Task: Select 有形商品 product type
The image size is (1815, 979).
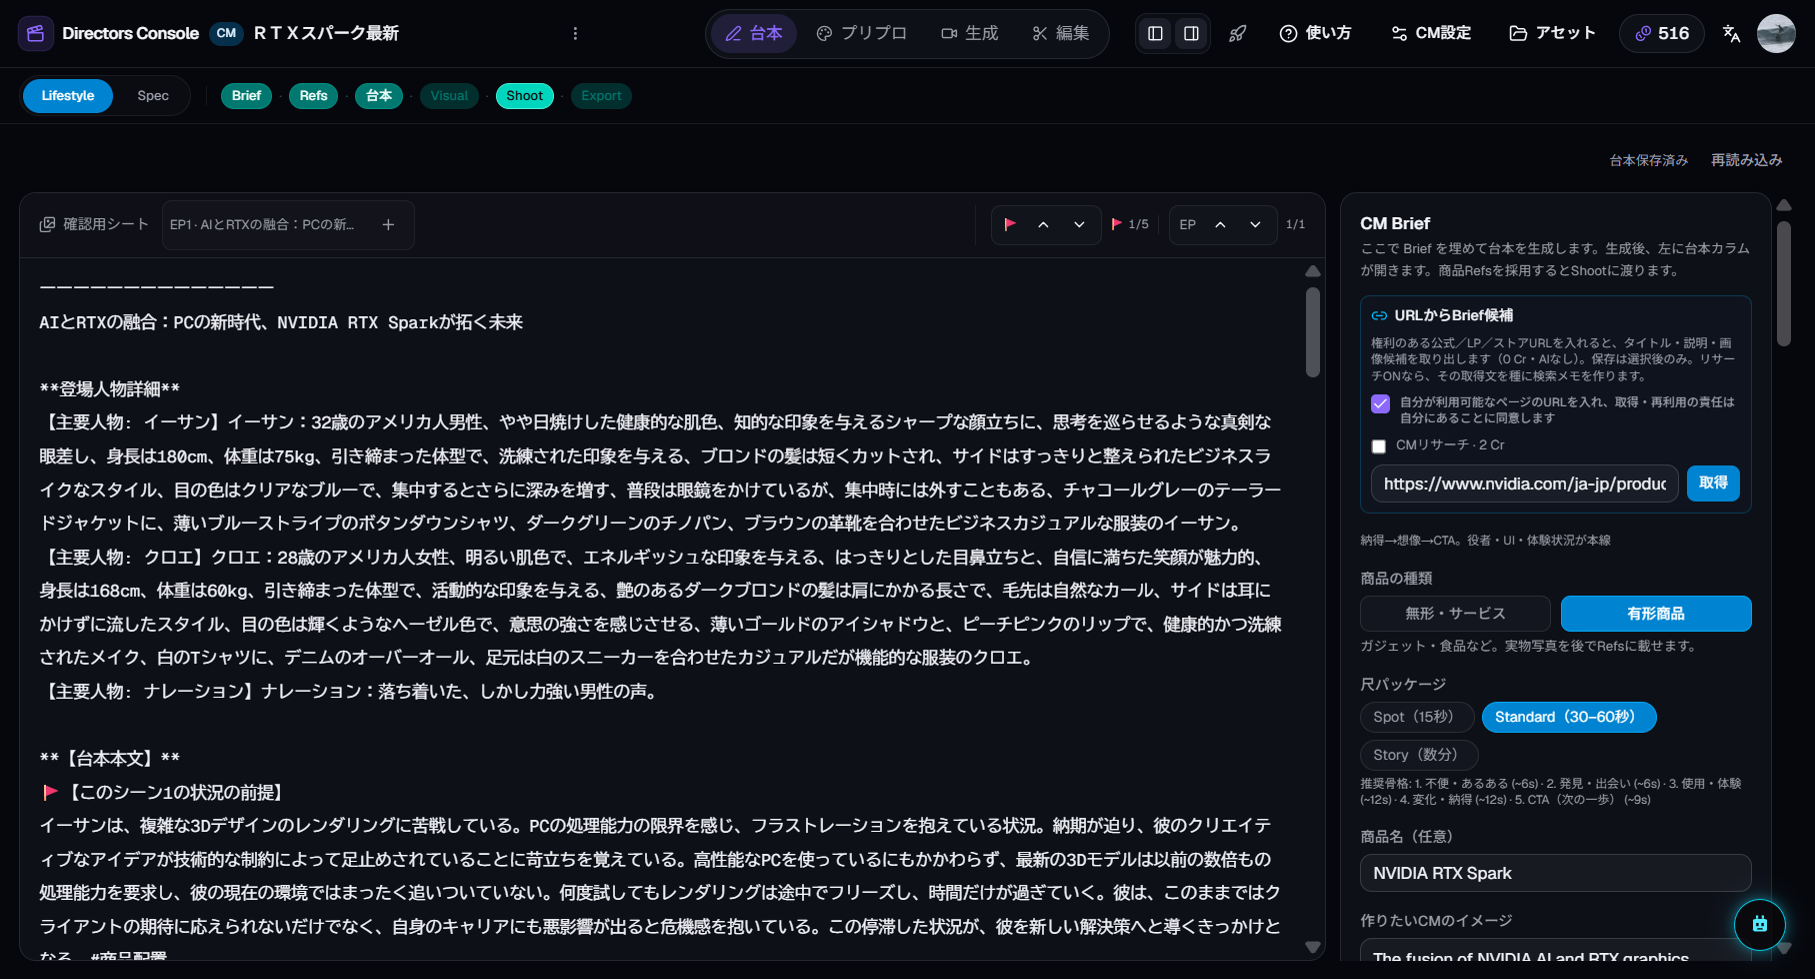Action: 1656,613
